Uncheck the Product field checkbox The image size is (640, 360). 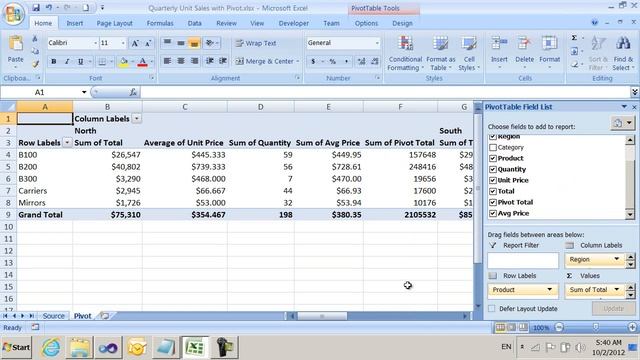point(493,158)
